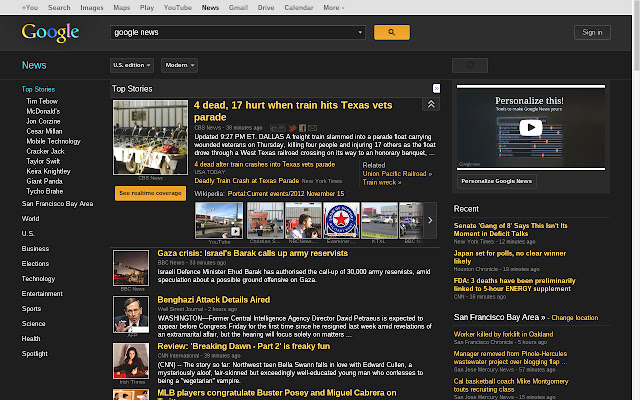Open the settings gear button
This screenshot has width=640, height=400.
pyautogui.click(x=465, y=65)
